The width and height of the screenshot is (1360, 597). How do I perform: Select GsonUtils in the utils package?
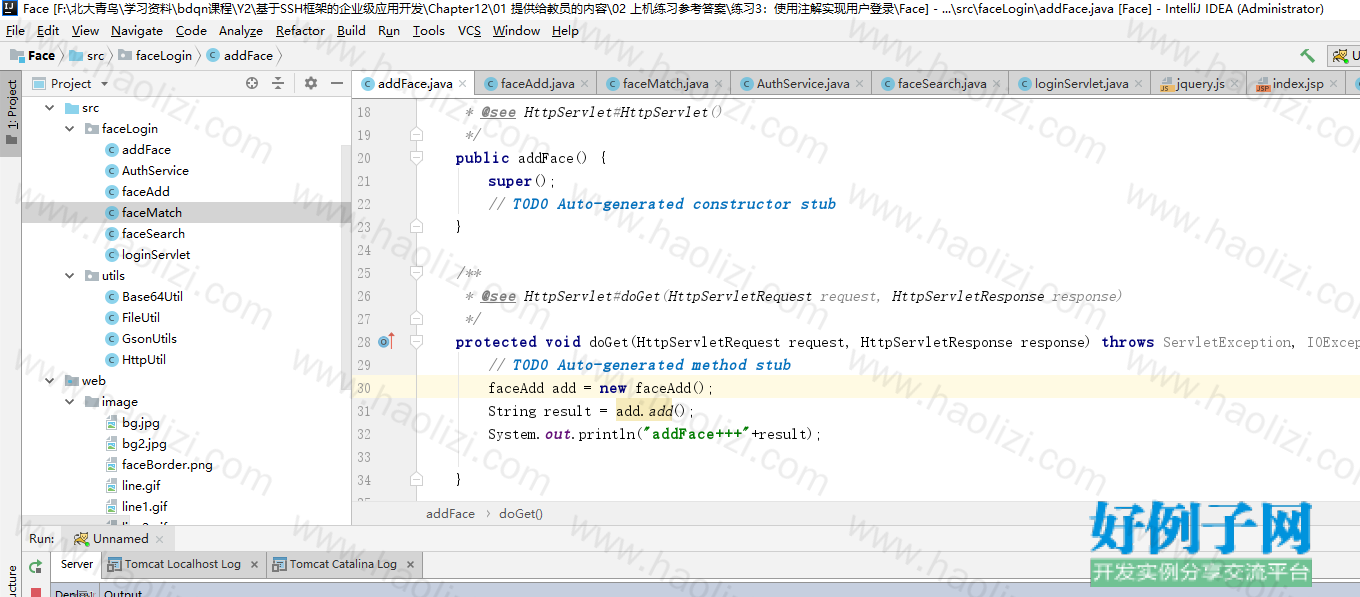149,339
